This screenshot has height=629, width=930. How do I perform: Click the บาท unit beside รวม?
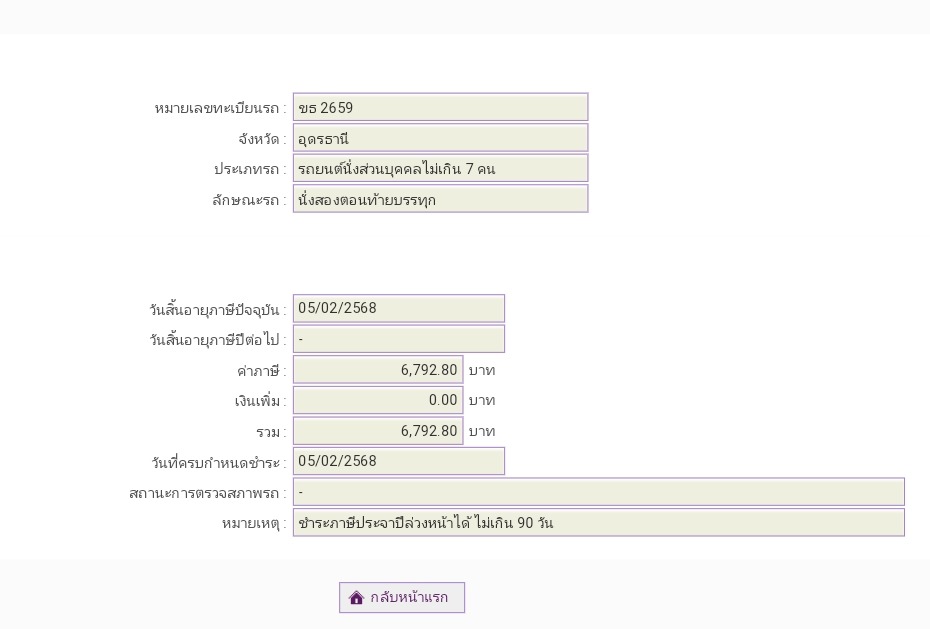pyautogui.click(x=482, y=432)
